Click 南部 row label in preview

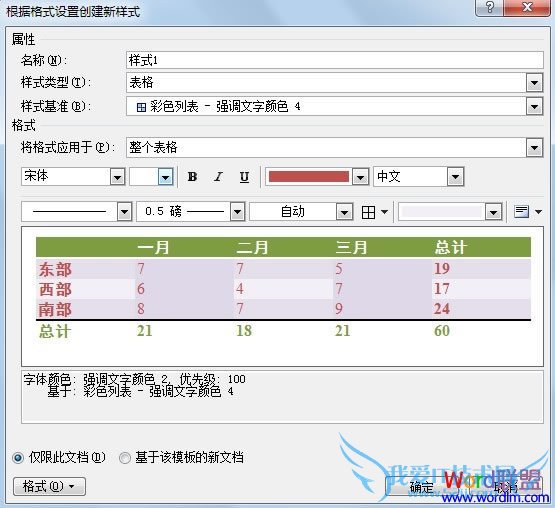(x=55, y=309)
